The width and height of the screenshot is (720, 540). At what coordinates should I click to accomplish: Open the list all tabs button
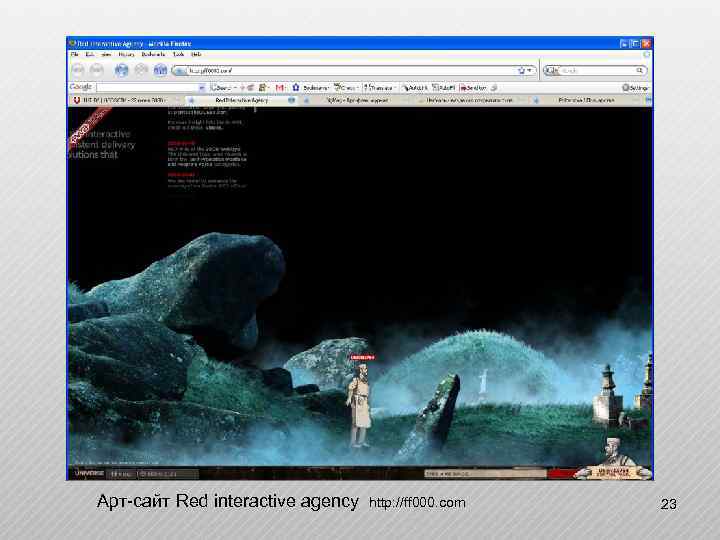[648, 100]
